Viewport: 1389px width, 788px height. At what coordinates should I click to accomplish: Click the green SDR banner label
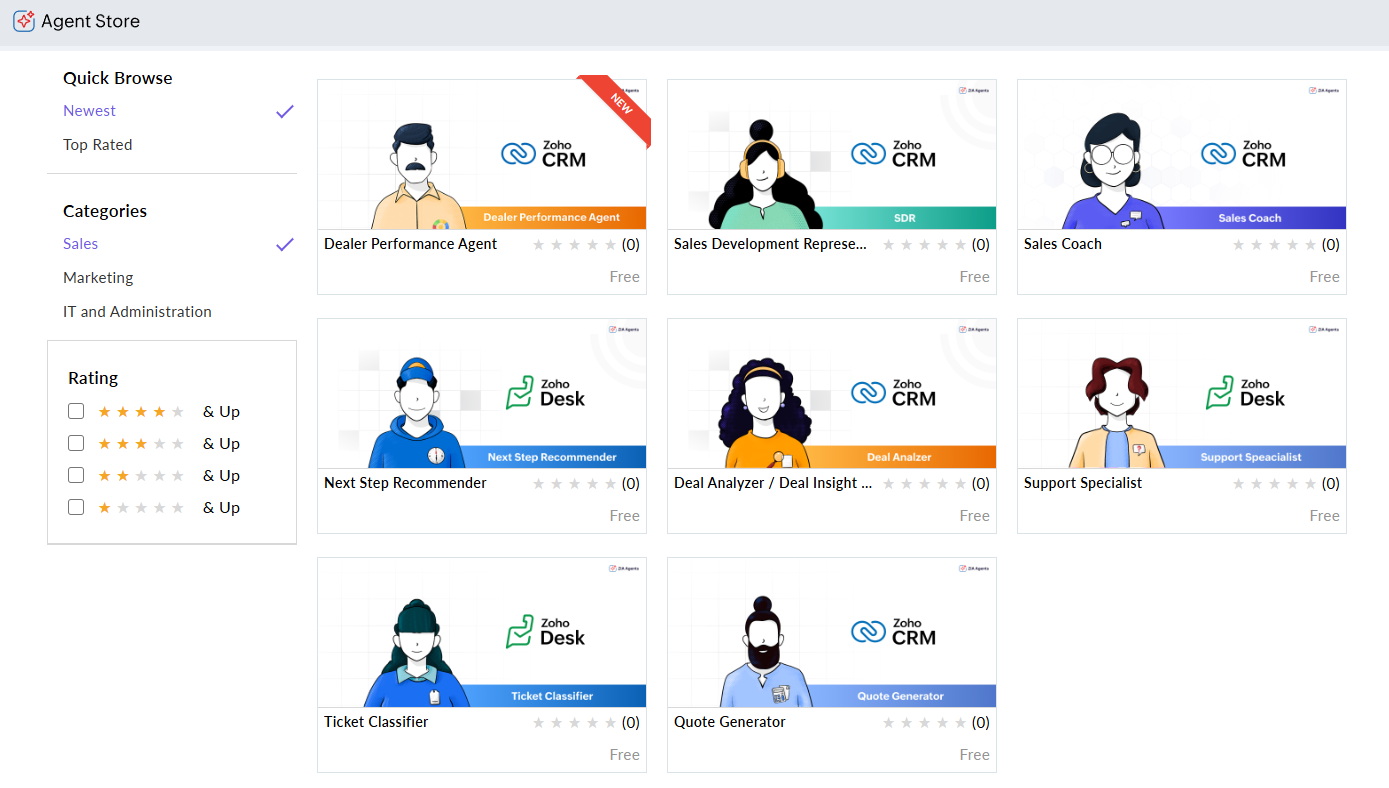(904, 217)
